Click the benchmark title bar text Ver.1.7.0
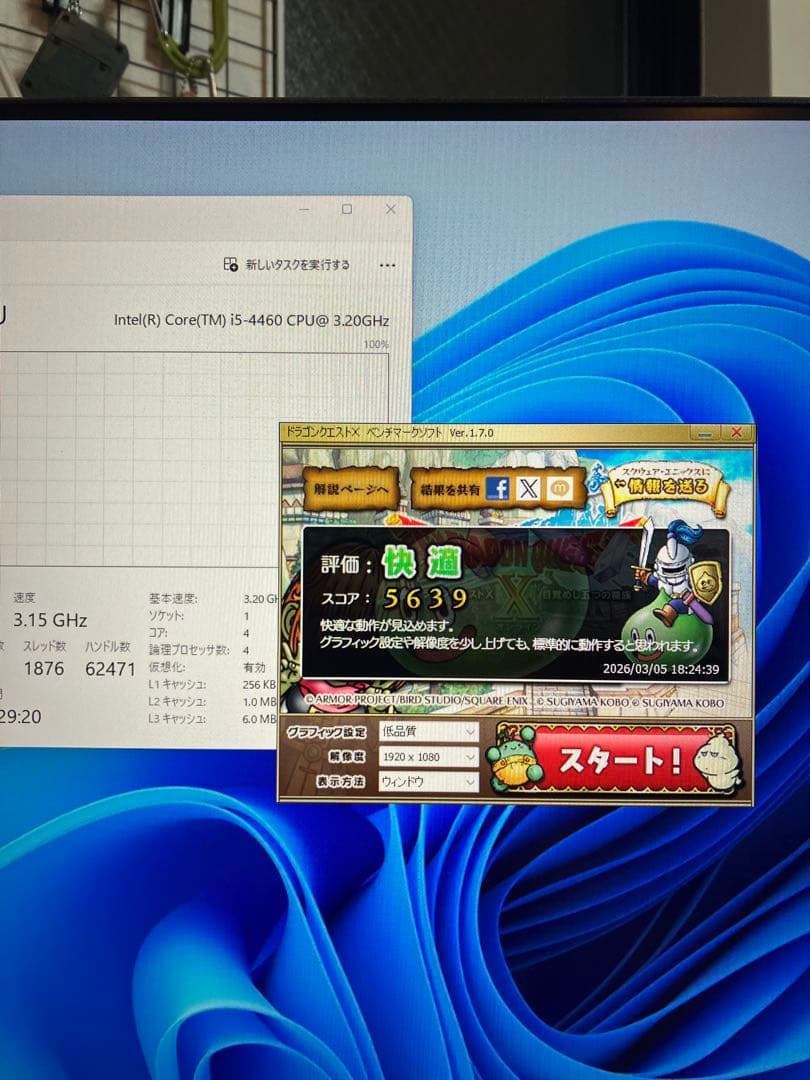This screenshot has height=1080, width=810. [471, 433]
